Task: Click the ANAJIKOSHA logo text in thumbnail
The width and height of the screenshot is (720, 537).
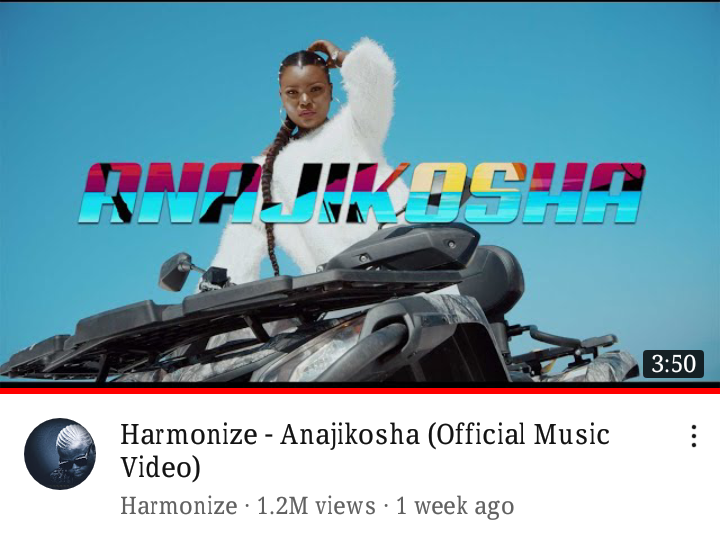Action: tap(363, 193)
